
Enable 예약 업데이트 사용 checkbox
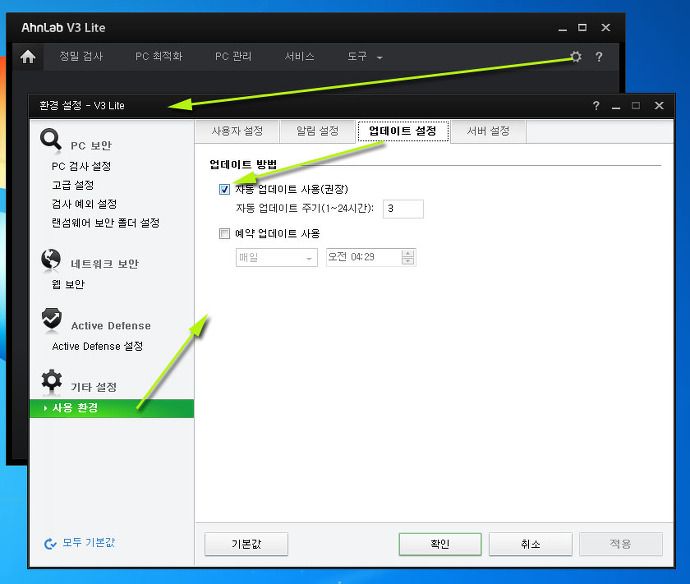(224, 233)
